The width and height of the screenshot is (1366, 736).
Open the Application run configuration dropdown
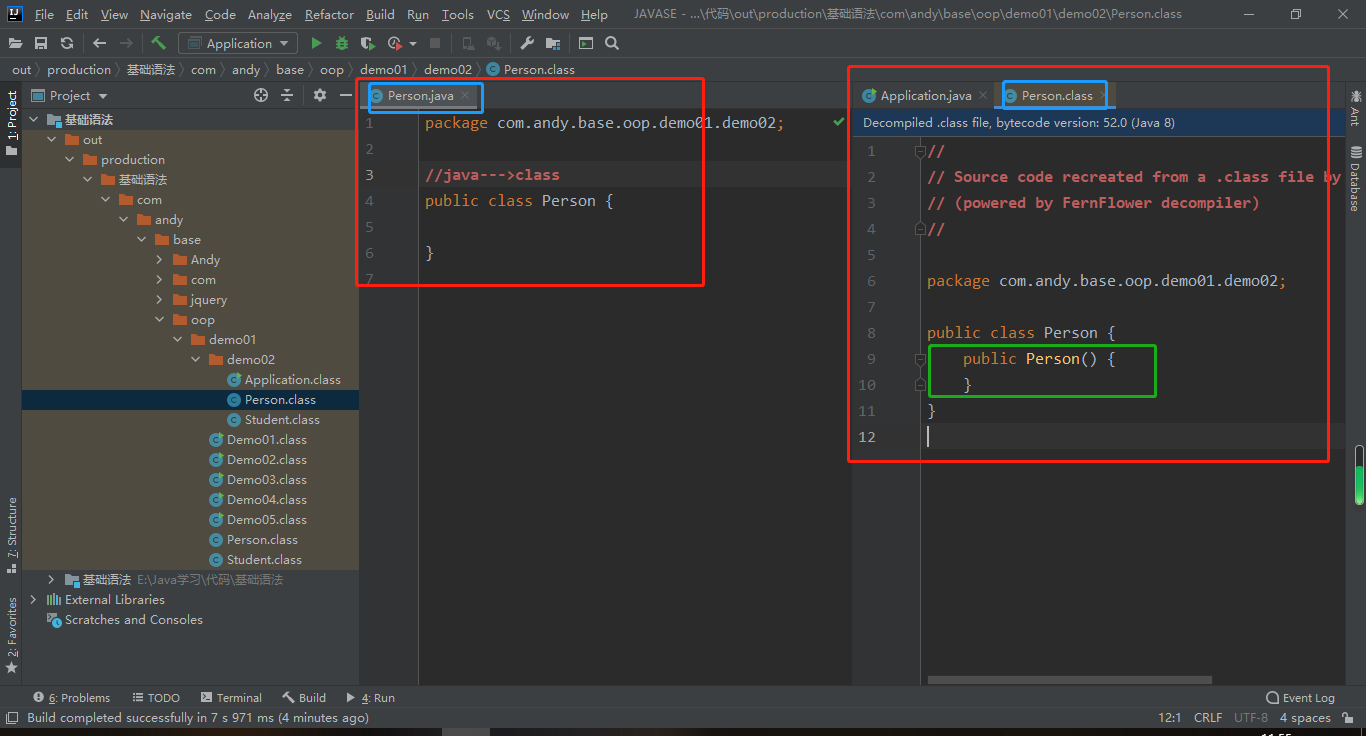tap(238, 43)
